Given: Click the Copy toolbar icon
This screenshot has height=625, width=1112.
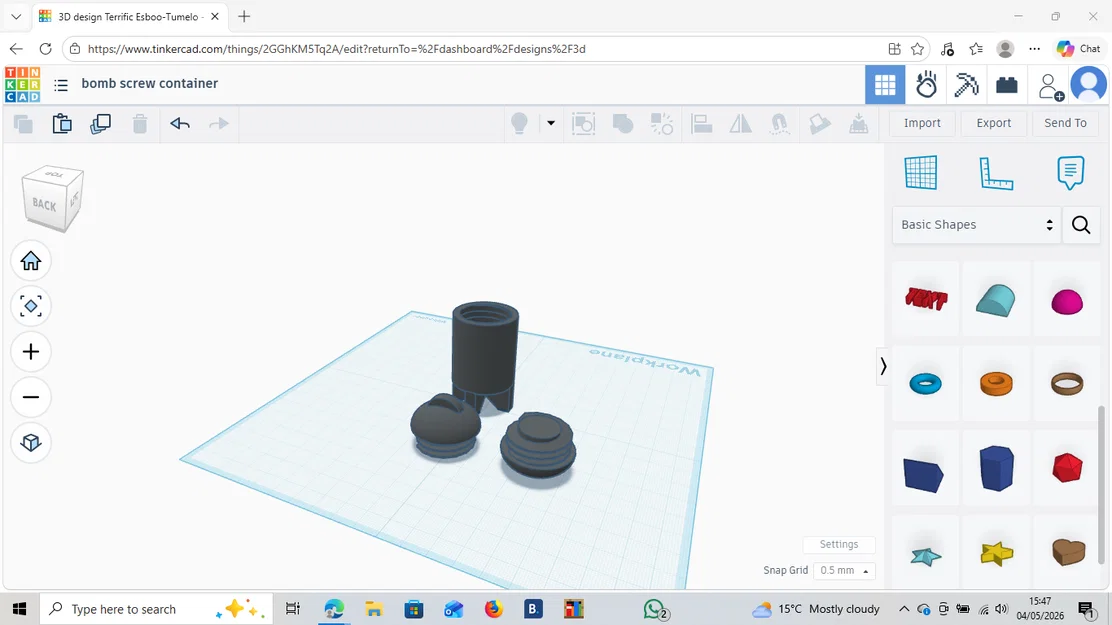Looking at the screenshot, I should [23, 124].
